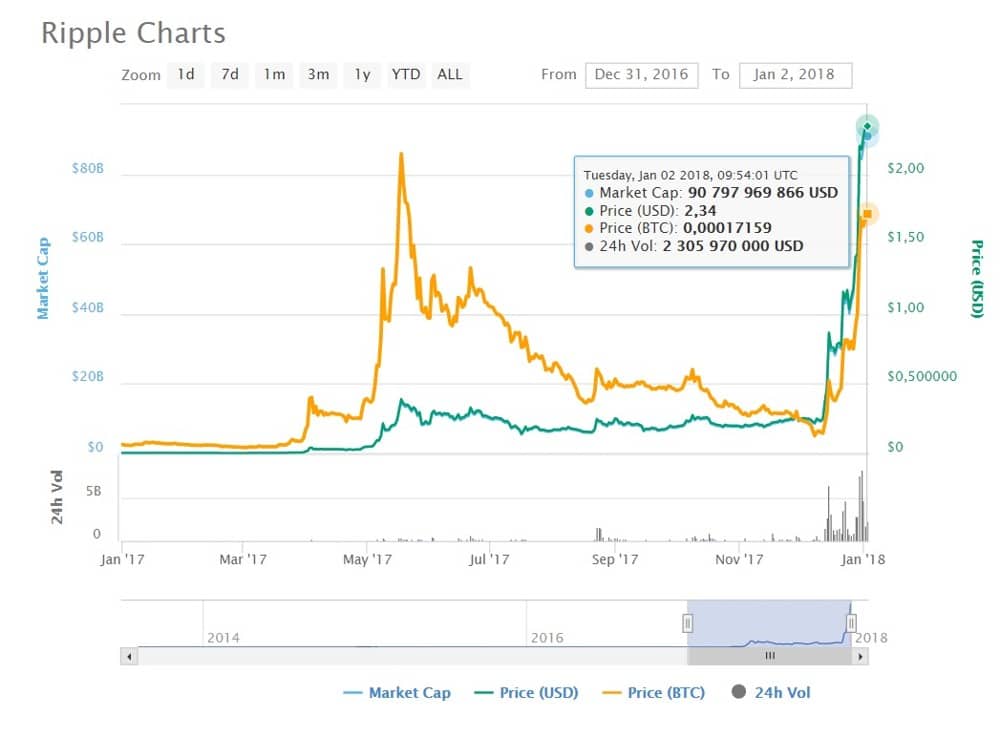Click the Ripple Charts heading

coord(133,33)
